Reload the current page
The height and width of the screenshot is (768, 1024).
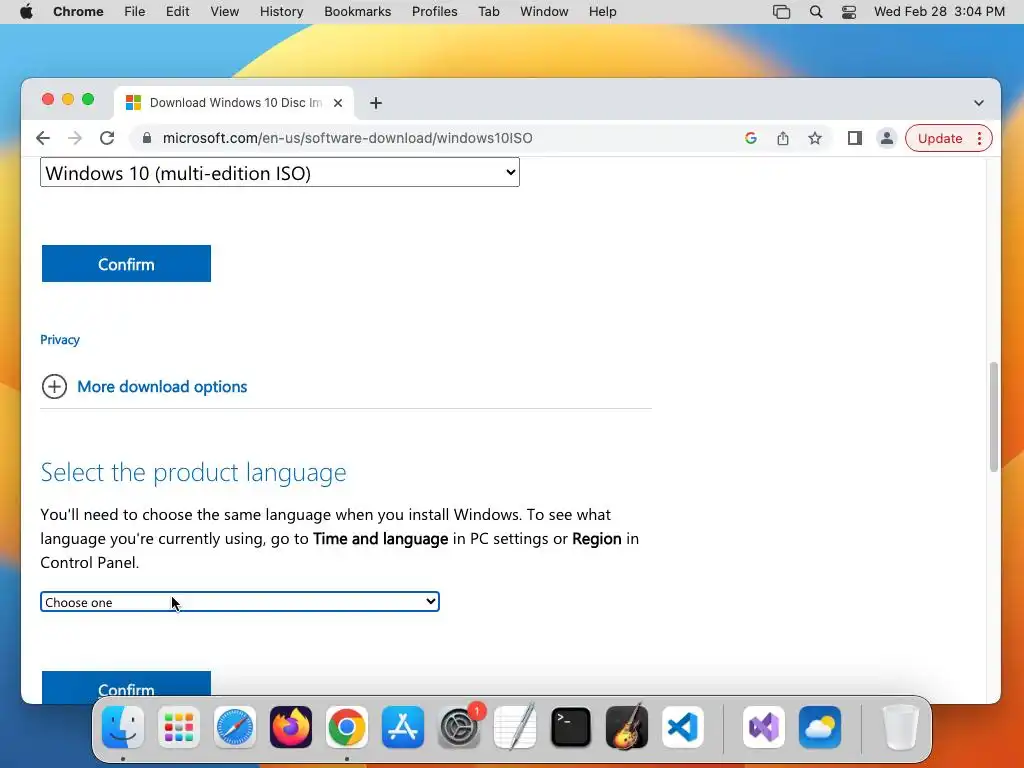pyautogui.click(x=107, y=138)
